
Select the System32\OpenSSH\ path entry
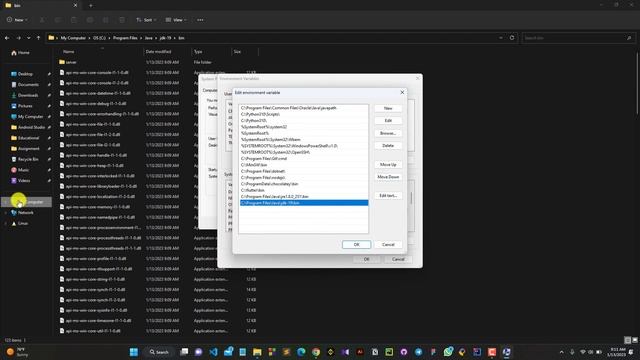click(304, 152)
